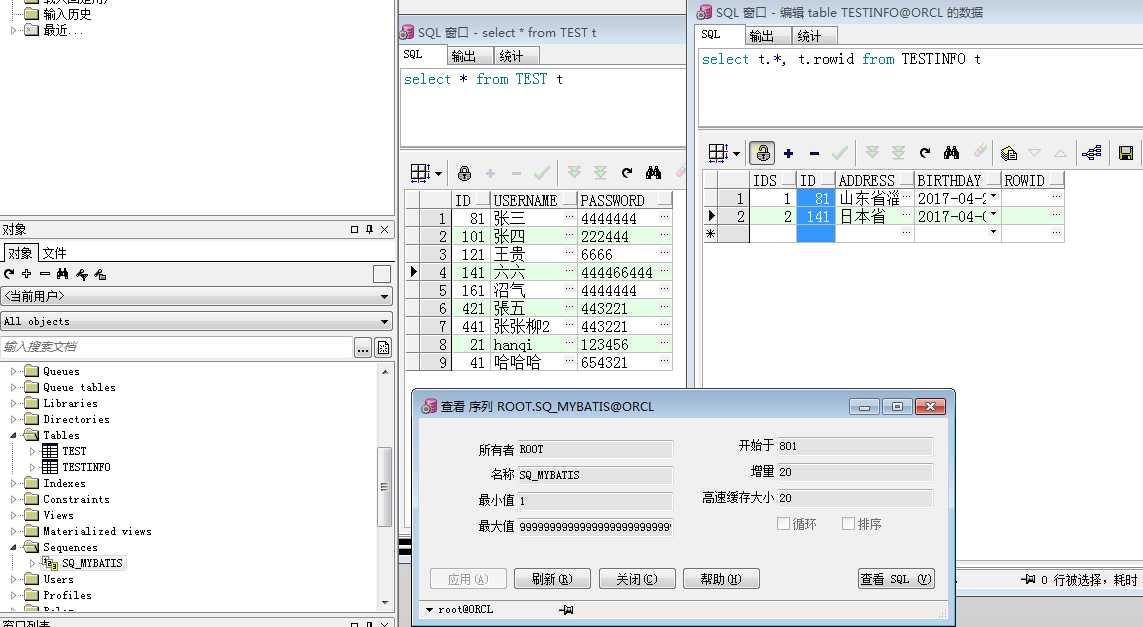The width and height of the screenshot is (1143, 627).
Task: Click the pin icon in sequence dialog status bar
Action: click(x=566, y=610)
